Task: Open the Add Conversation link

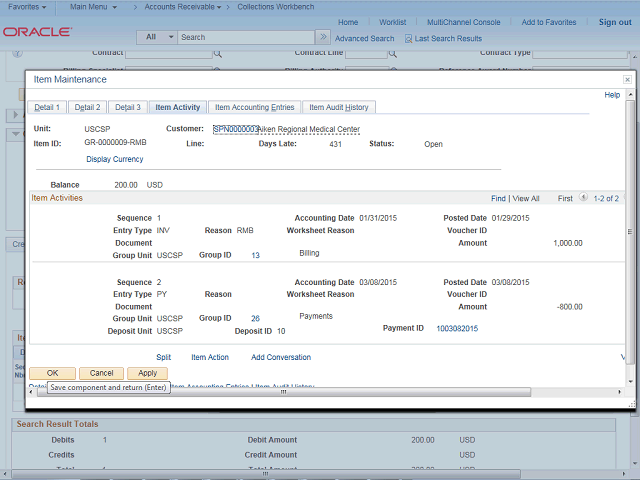Action: (280, 357)
